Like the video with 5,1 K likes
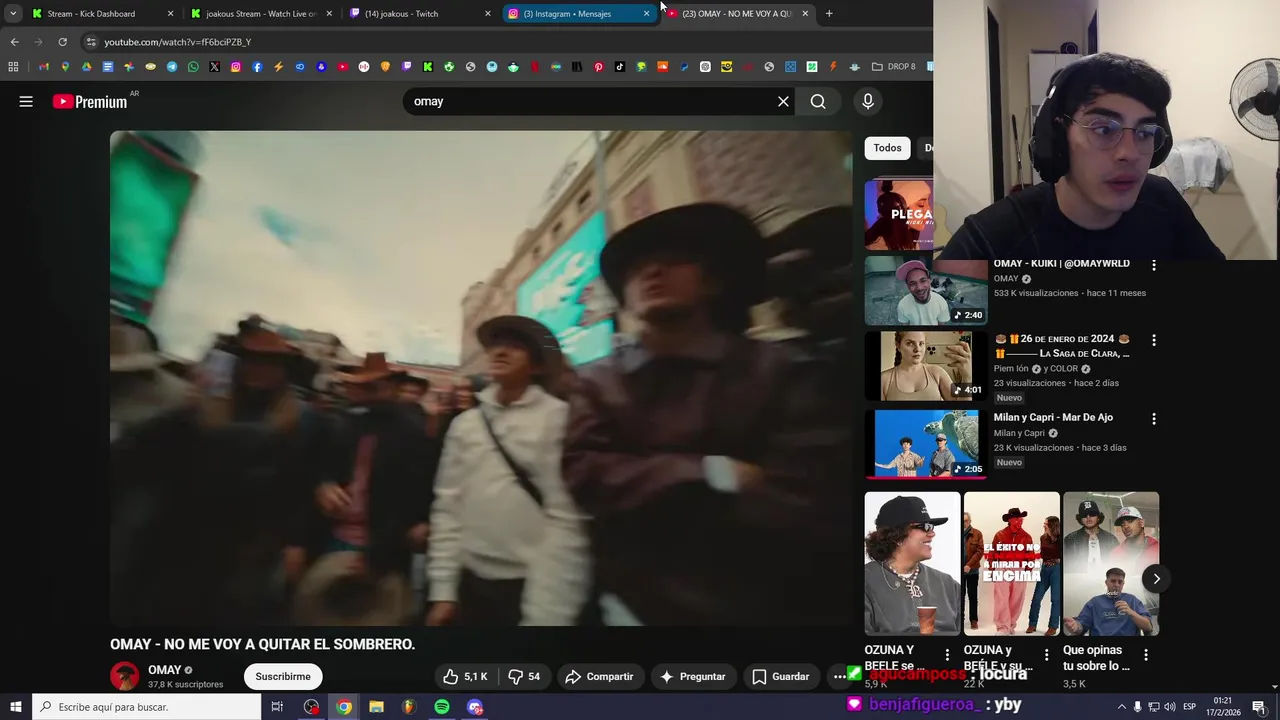This screenshot has width=1280, height=720. click(x=466, y=677)
